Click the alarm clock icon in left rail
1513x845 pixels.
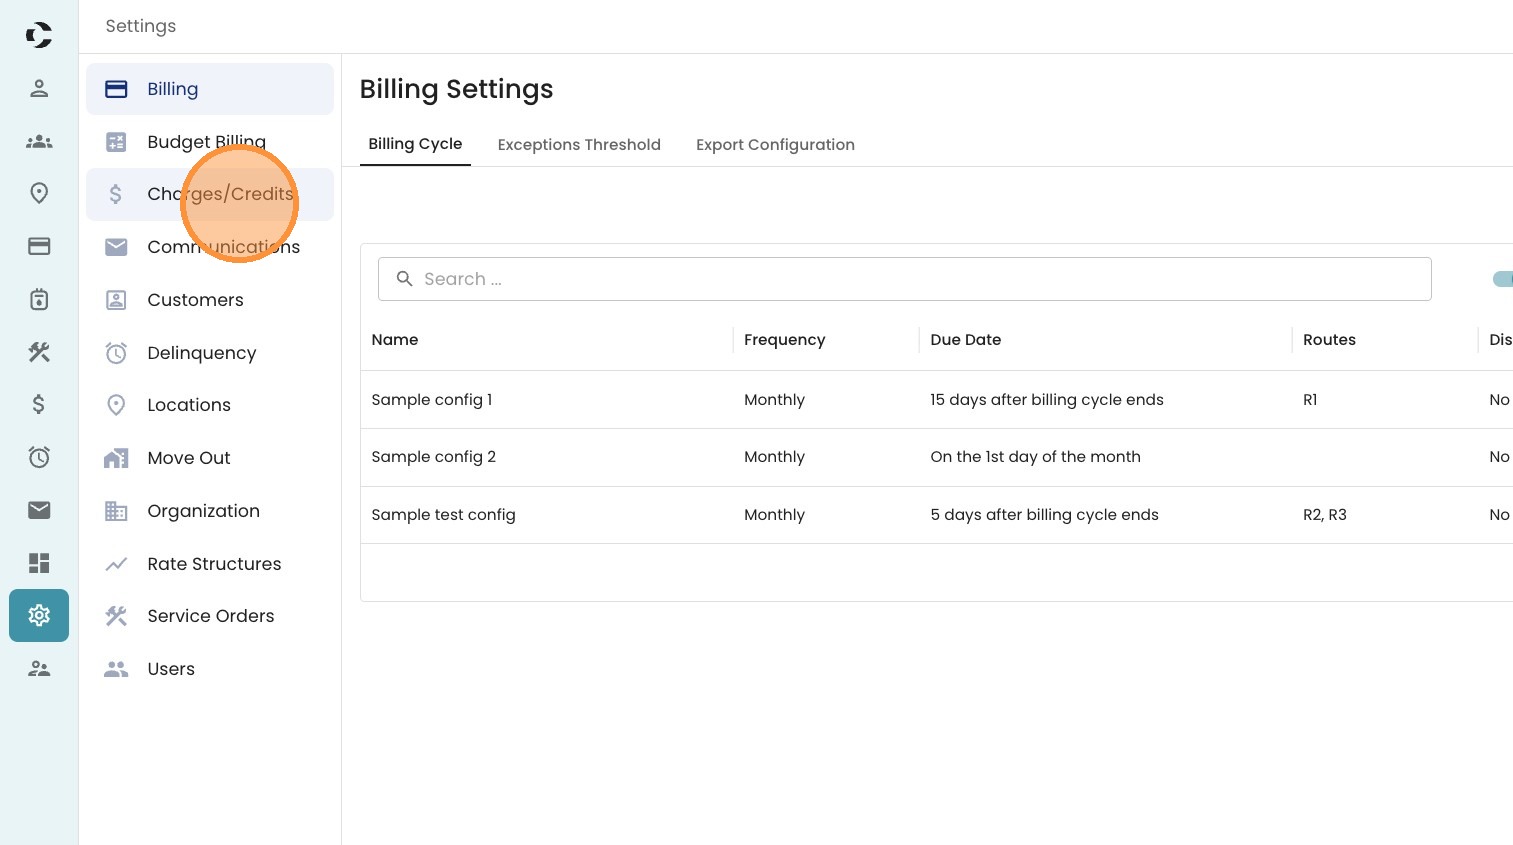coord(39,457)
